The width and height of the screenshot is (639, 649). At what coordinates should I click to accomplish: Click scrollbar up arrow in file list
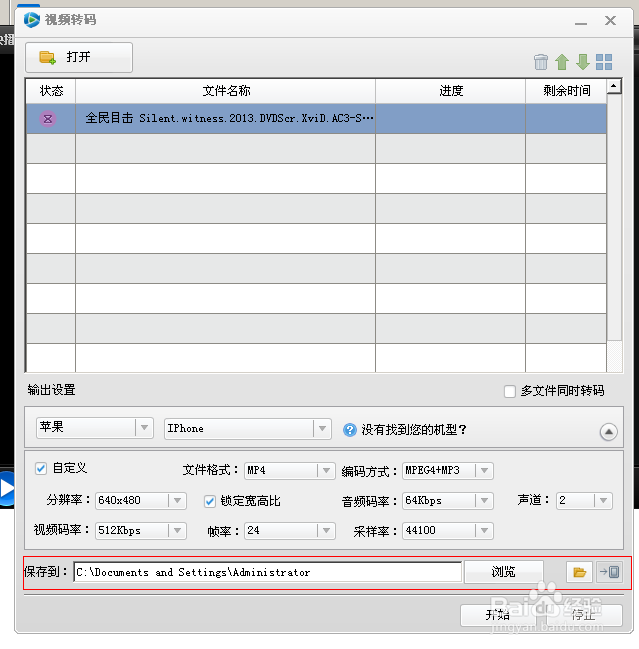(x=614, y=86)
